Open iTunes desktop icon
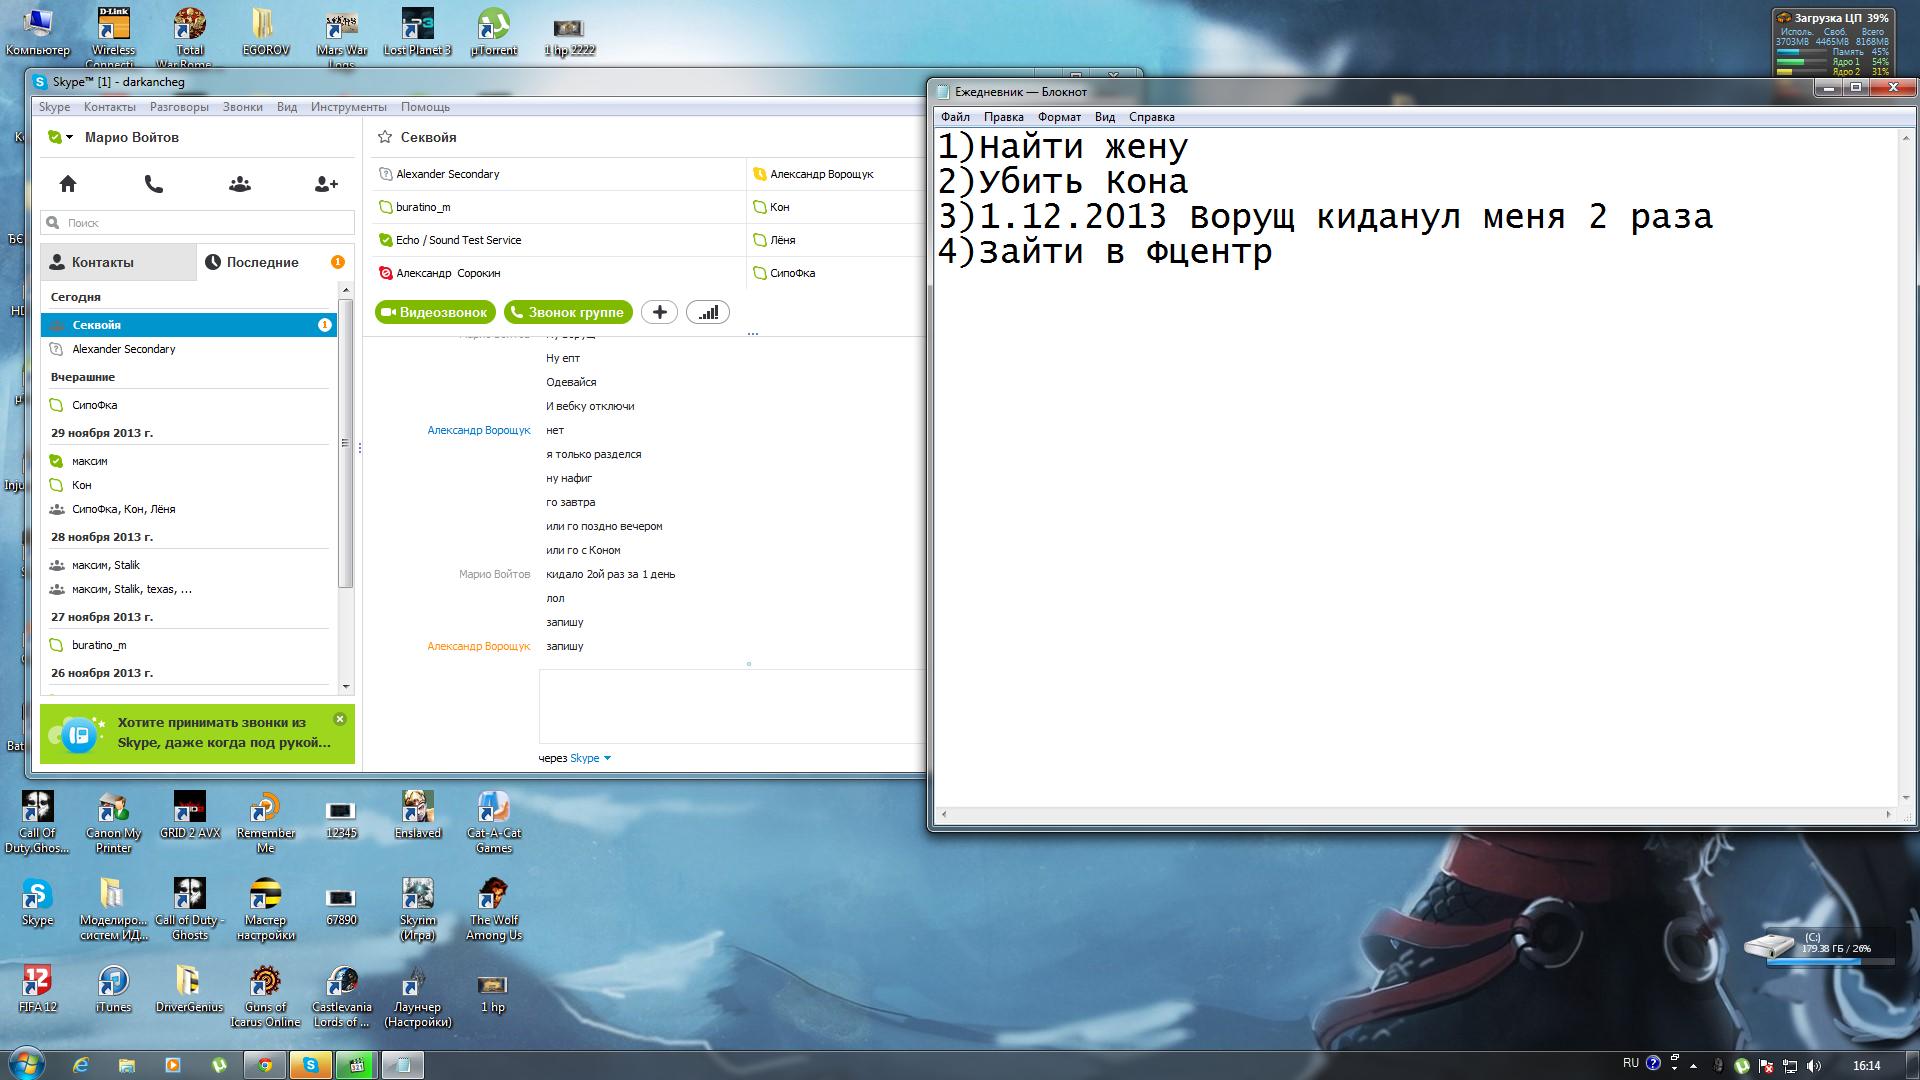 click(x=113, y=988)
